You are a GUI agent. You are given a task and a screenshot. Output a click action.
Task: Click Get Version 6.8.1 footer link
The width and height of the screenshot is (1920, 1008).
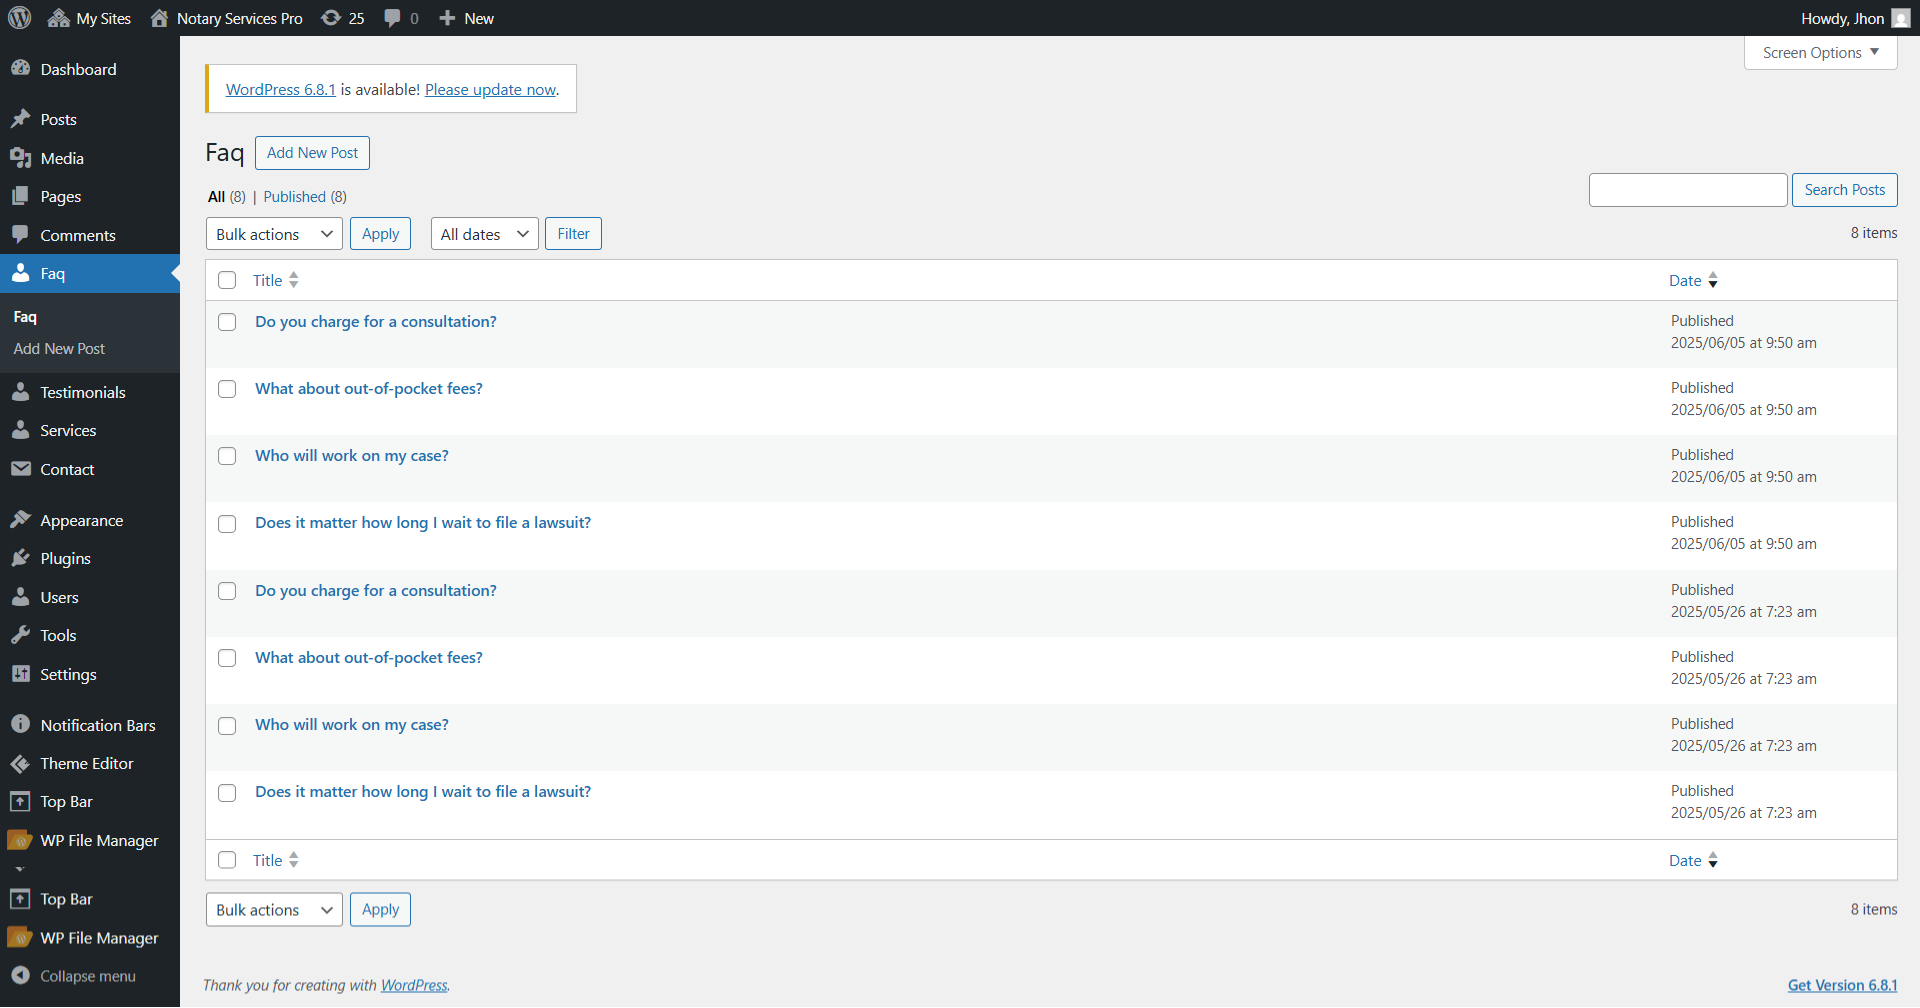click(1842, 985)
